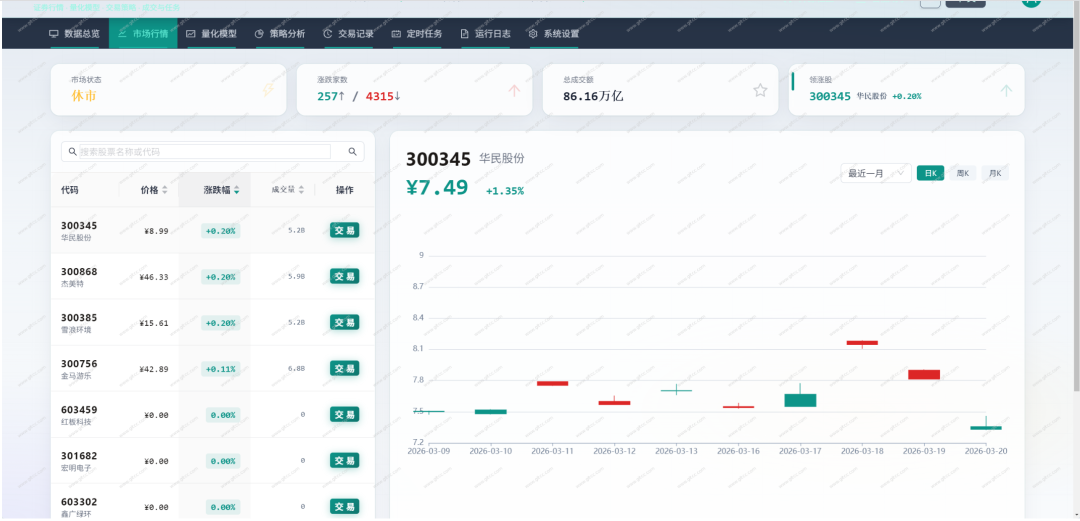Image resolution: width=1080 pixels, height=521 pixels.
Task: Select the 300868 杰美特 row code
Action: pos(79,272)
